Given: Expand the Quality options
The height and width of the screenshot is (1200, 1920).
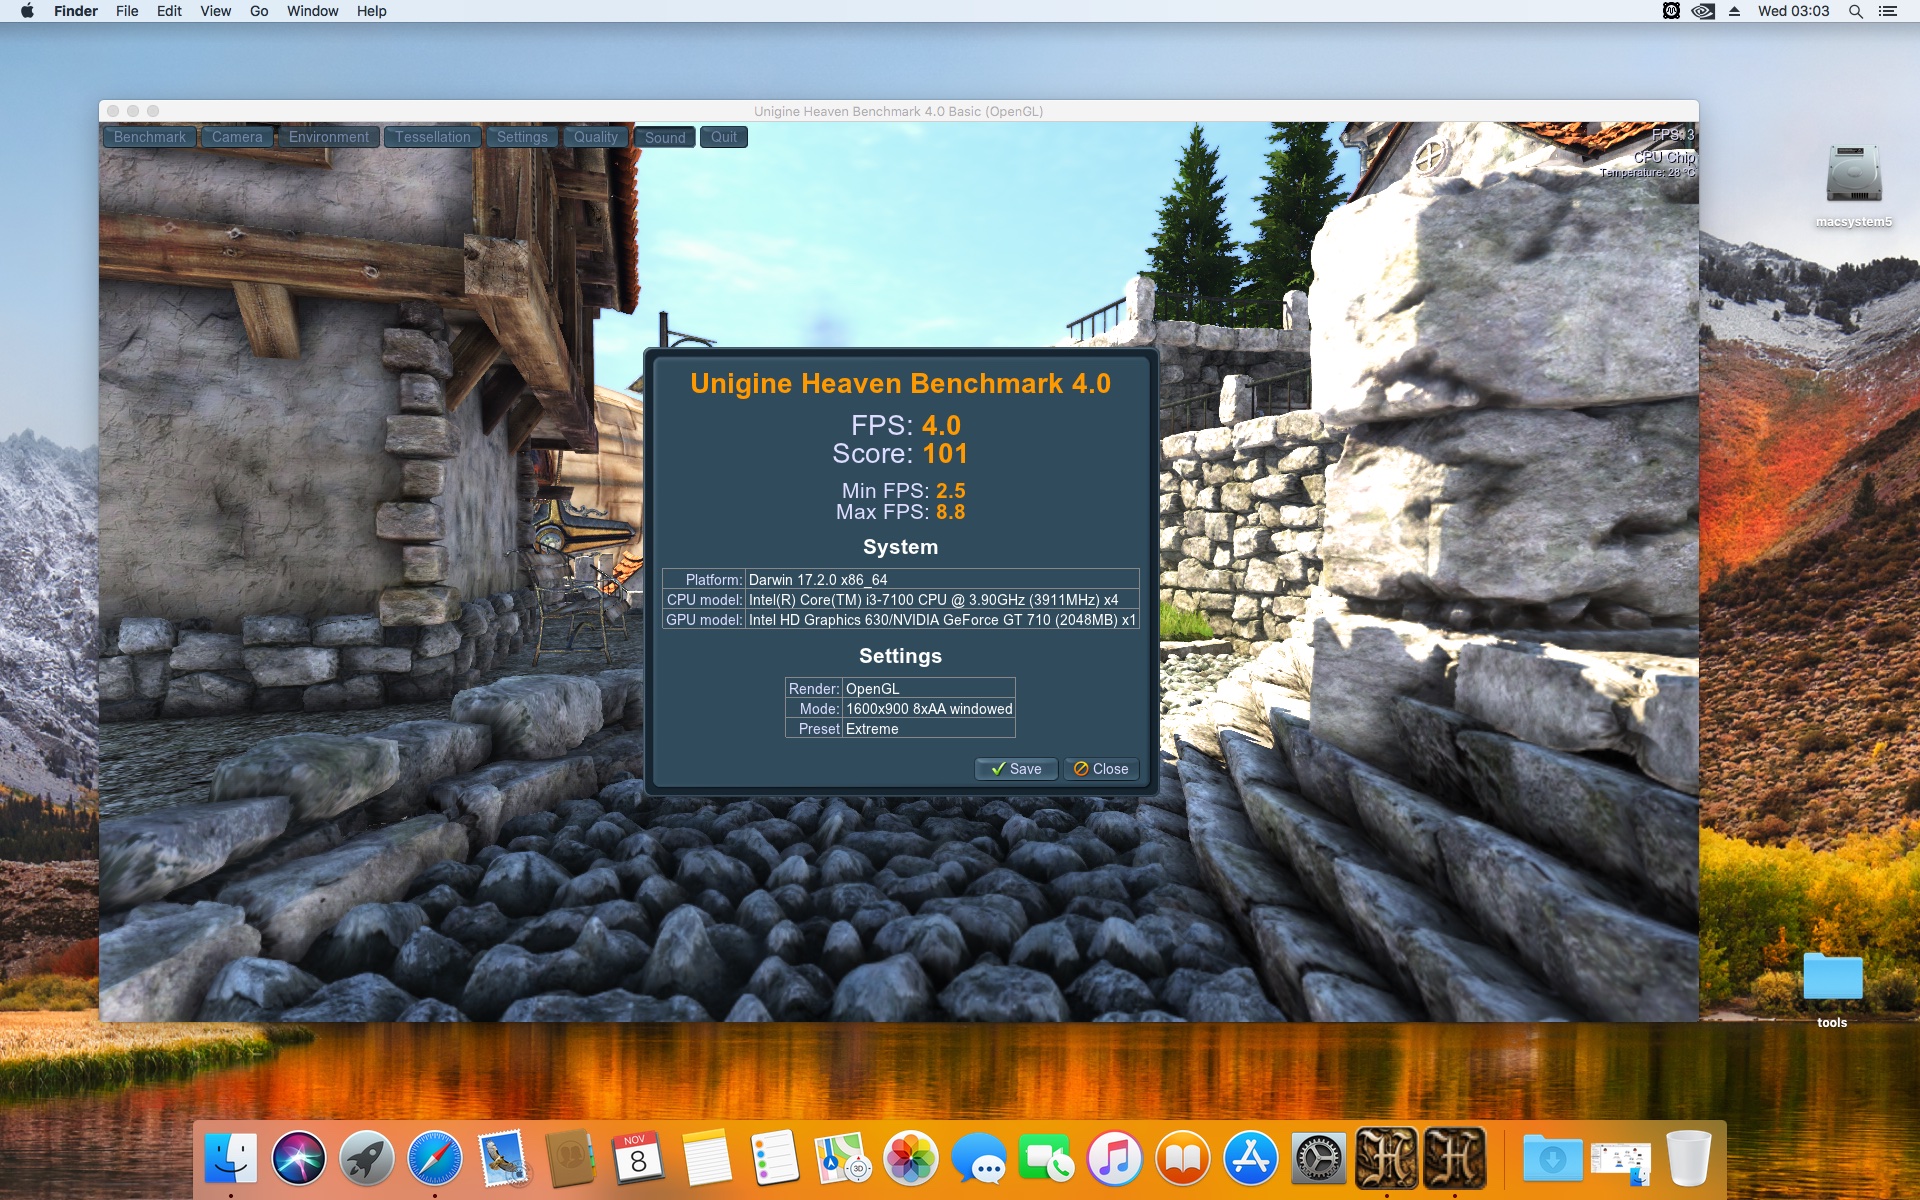Looking at the screenshot, I should pos(596,137).
